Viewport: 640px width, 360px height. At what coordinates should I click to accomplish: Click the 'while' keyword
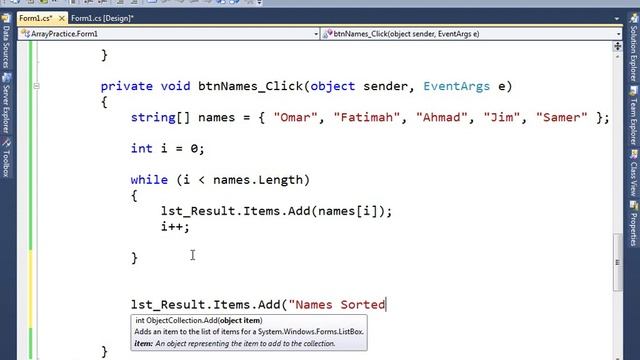coord(149,180)
